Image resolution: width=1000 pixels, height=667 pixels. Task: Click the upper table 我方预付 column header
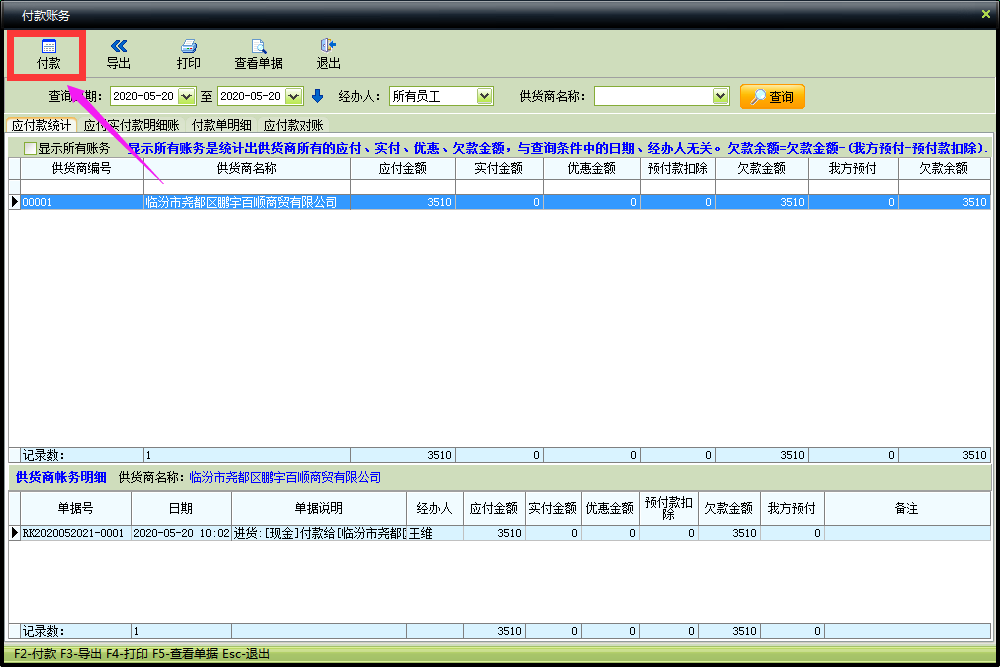pyautogui.click(x=853, y=168)
